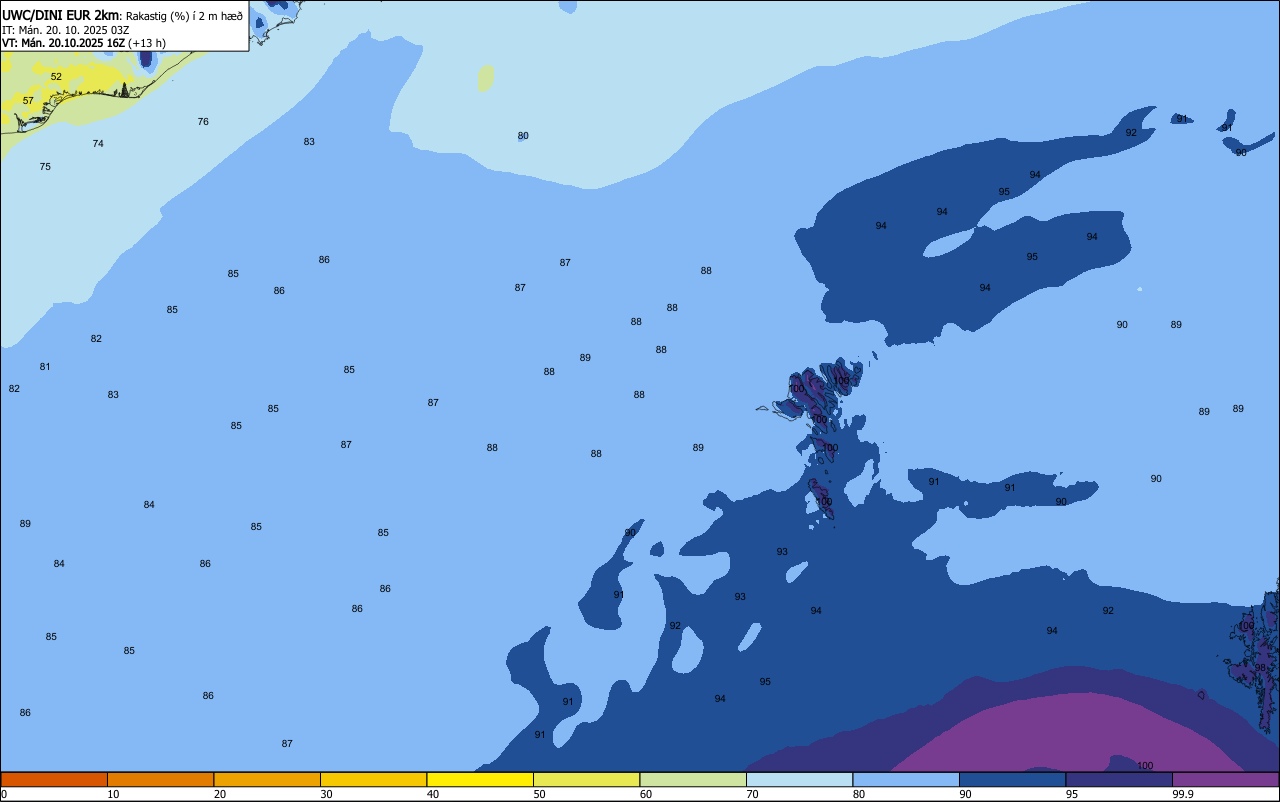The image size is (1280, 802).
Task: Click the legend tick label '70'
Action: coord(752,794)
